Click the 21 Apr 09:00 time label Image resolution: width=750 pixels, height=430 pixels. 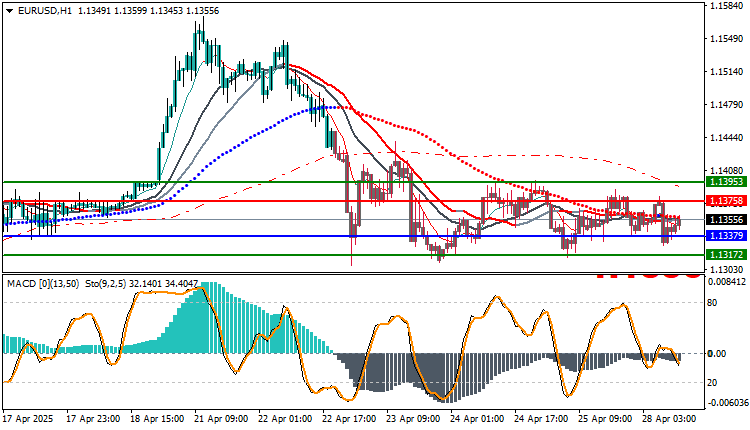221,419
